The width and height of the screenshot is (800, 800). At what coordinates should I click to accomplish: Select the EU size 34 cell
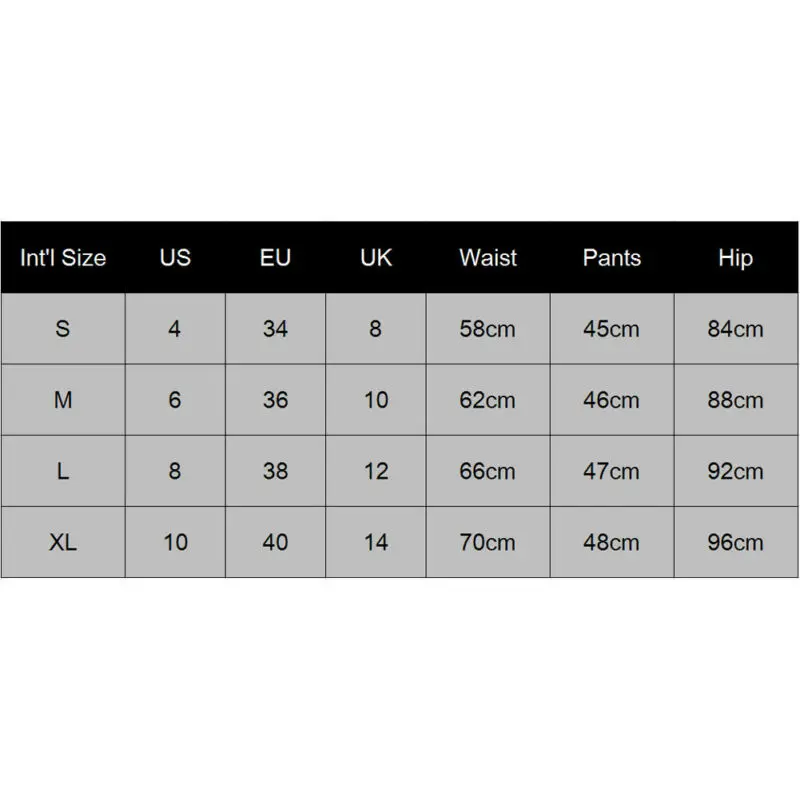point(275,329)
